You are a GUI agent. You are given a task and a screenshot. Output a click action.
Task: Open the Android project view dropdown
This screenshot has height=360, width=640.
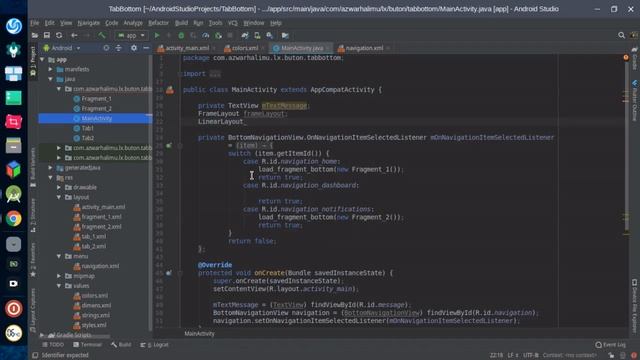[x=62, y=48]
